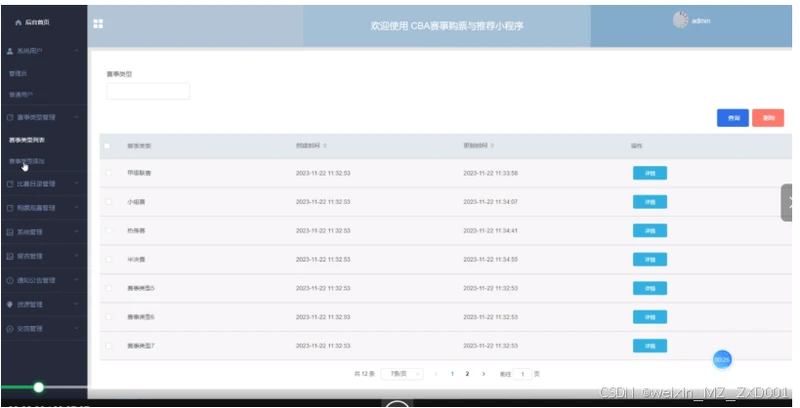
Task: Open the arrow tab on right edge
Action: pos(787,202)
